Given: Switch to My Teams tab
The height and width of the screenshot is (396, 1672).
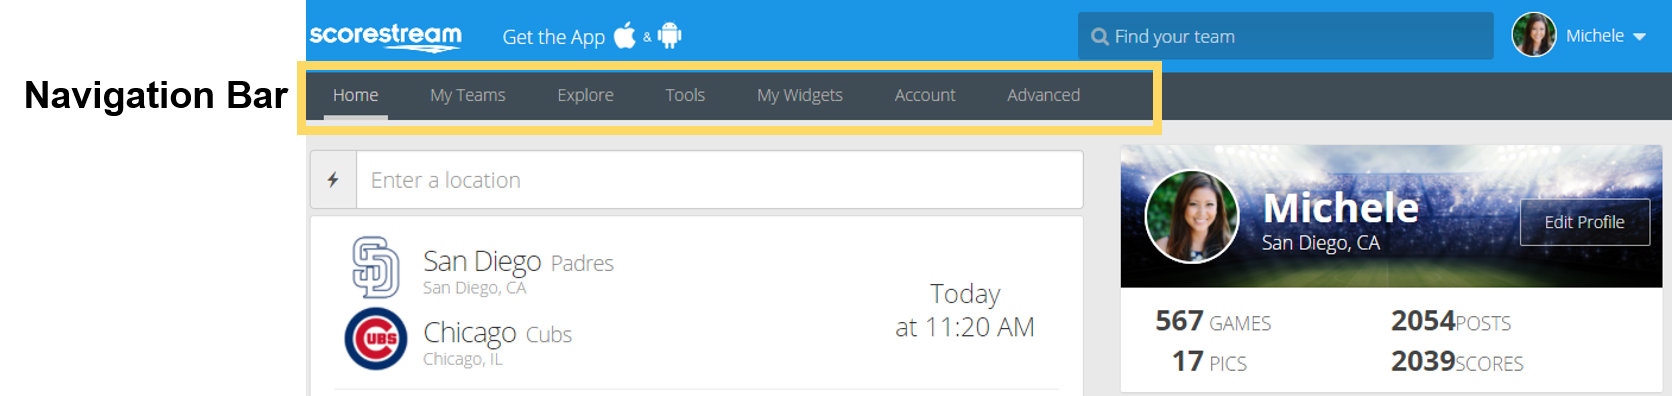Looking at the screenshot, I should [x=468, y=95].
